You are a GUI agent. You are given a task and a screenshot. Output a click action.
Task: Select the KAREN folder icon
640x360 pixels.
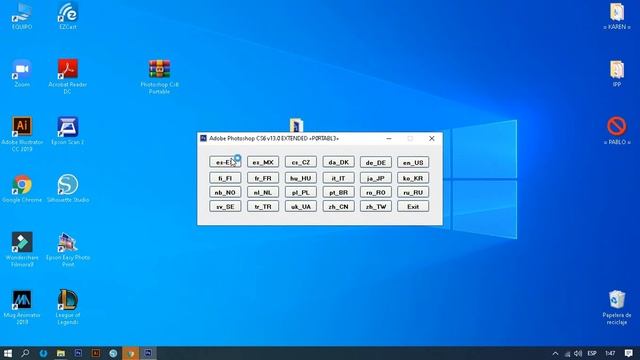tap(617, 16)
